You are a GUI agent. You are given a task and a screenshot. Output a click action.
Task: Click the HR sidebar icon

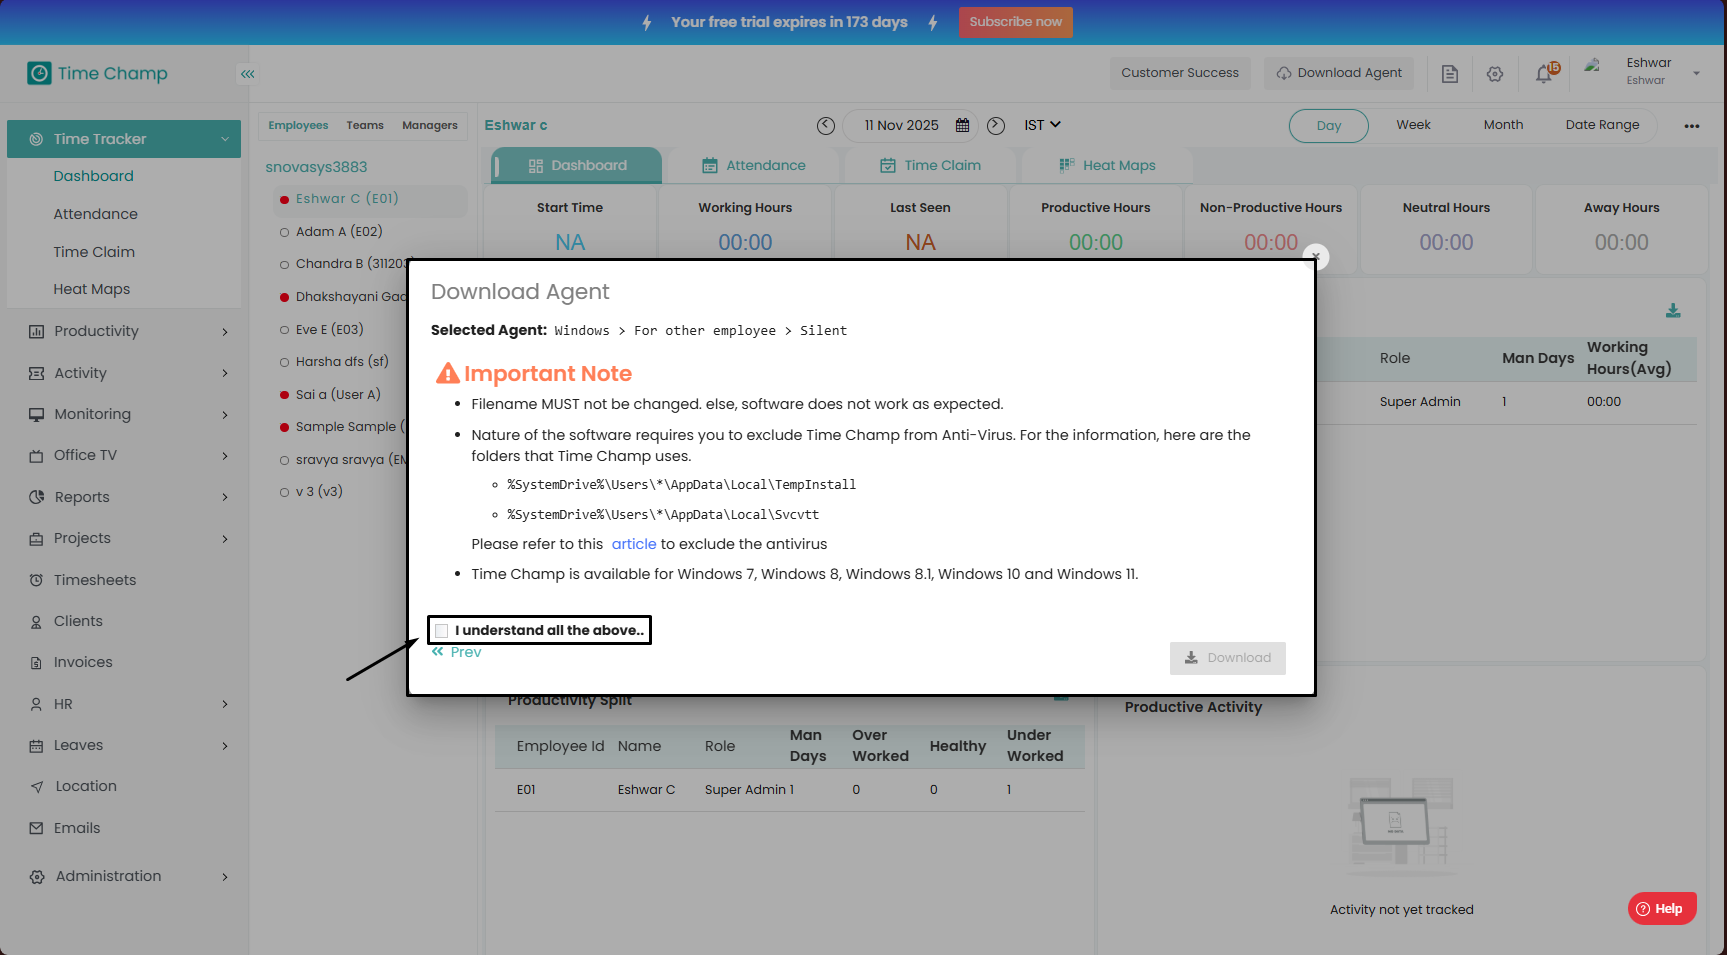37,704
